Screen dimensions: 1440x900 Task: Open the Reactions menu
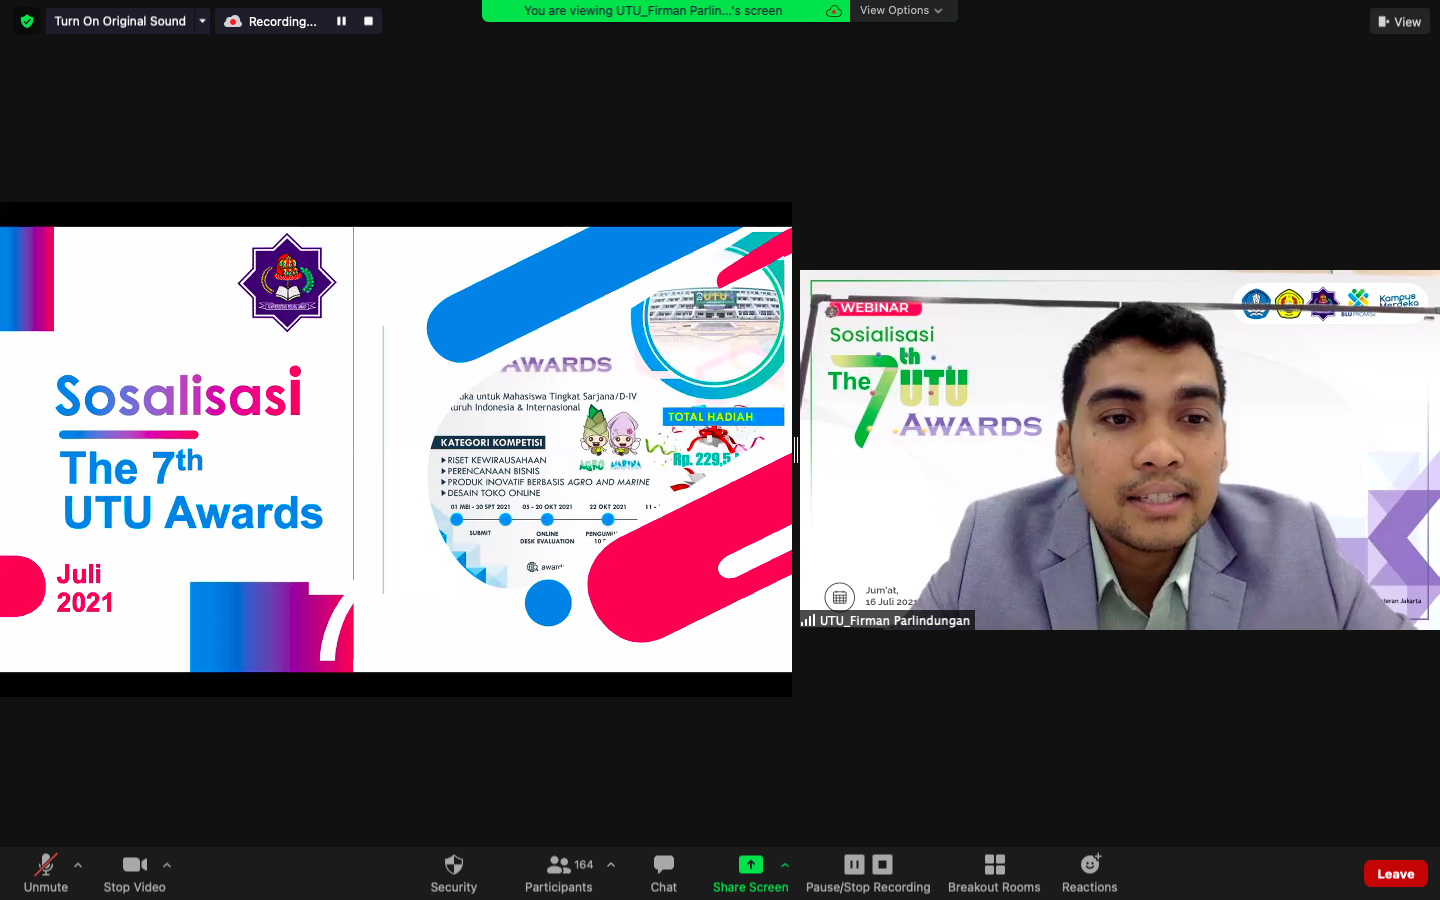(1089, 872)
